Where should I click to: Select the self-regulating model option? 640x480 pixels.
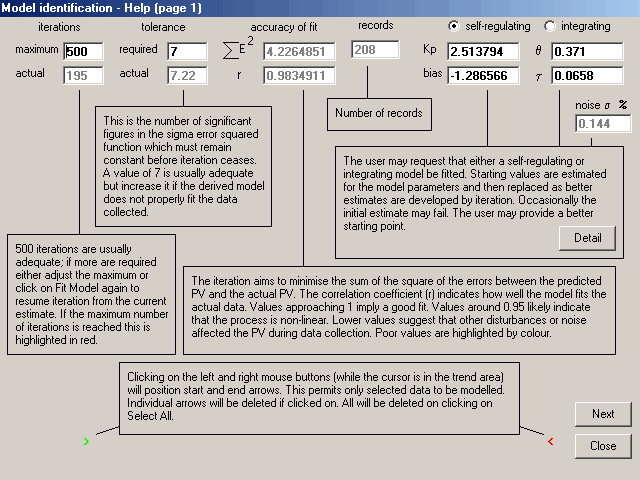point(455,25)
